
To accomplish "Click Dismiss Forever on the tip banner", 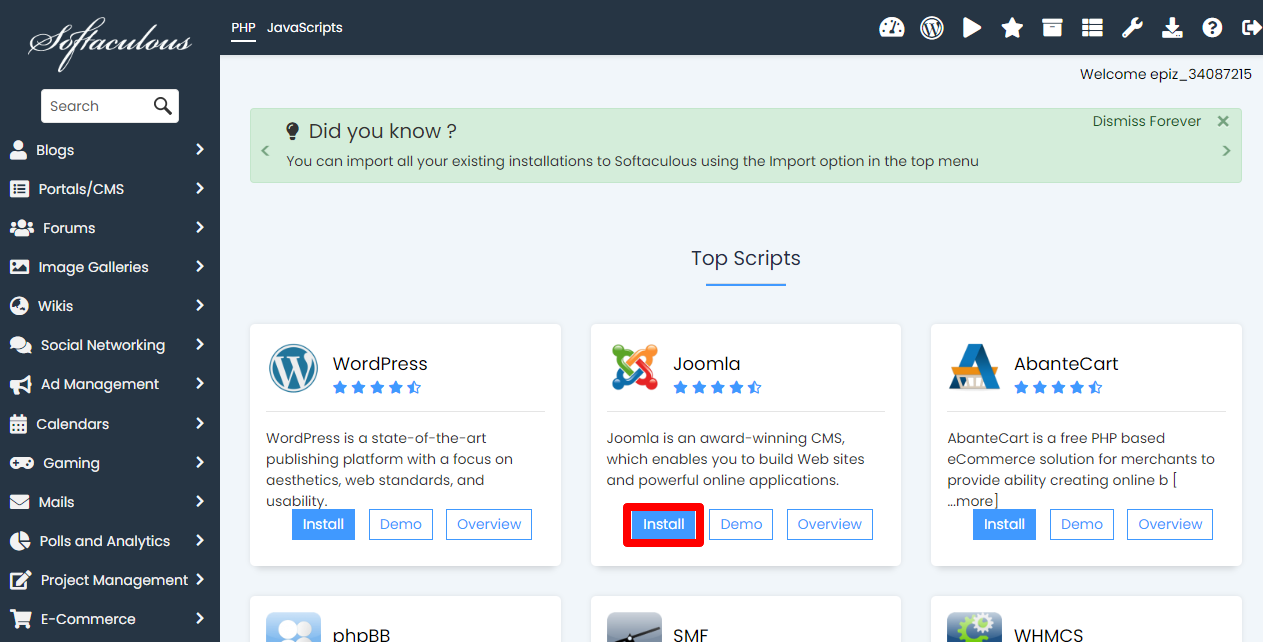I will pyautogui.click(x=1146, y=121).
